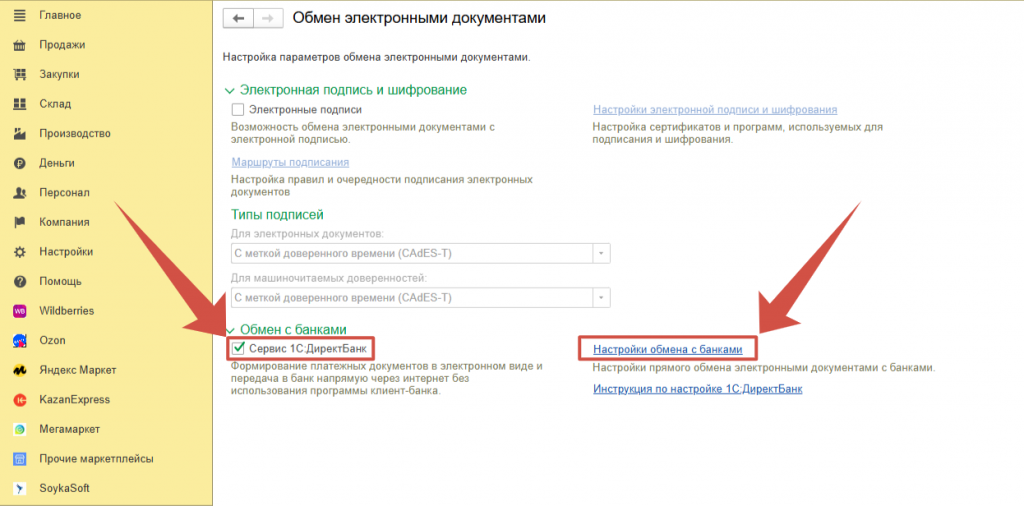Image resolution: width=1024 pixels, height=506 pixels.
Task: Open Ozon section via its icon
Action: click(x=19, y=340)
